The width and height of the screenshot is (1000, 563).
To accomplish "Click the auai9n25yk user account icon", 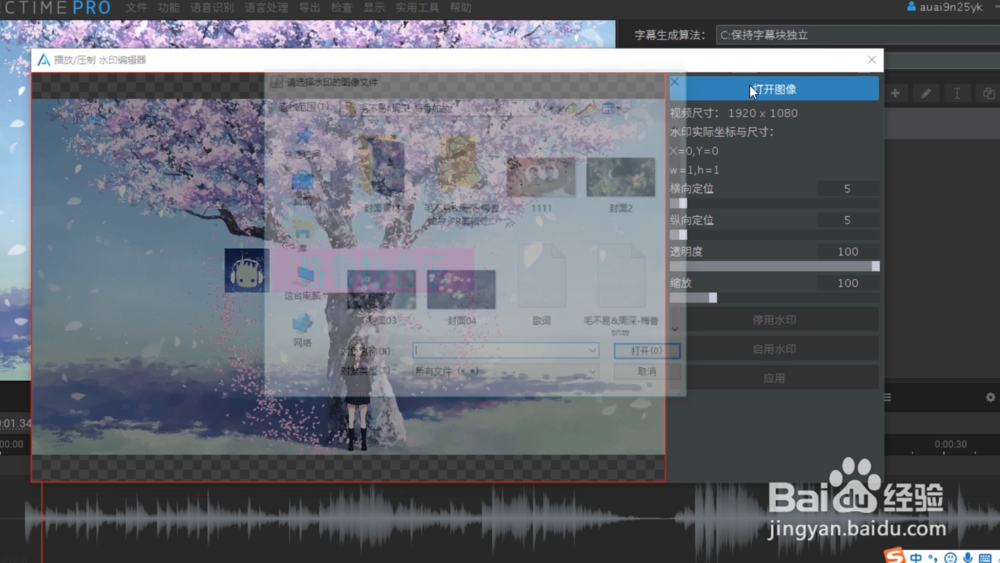I will click(x=911, y=7).
